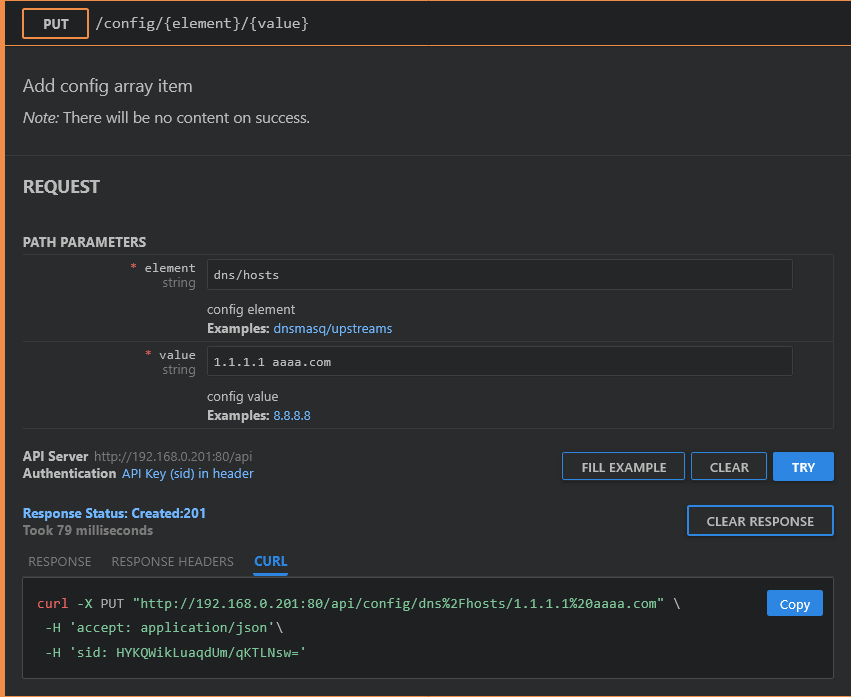Click the CLEAR RESPONSE button

[759, 521]
